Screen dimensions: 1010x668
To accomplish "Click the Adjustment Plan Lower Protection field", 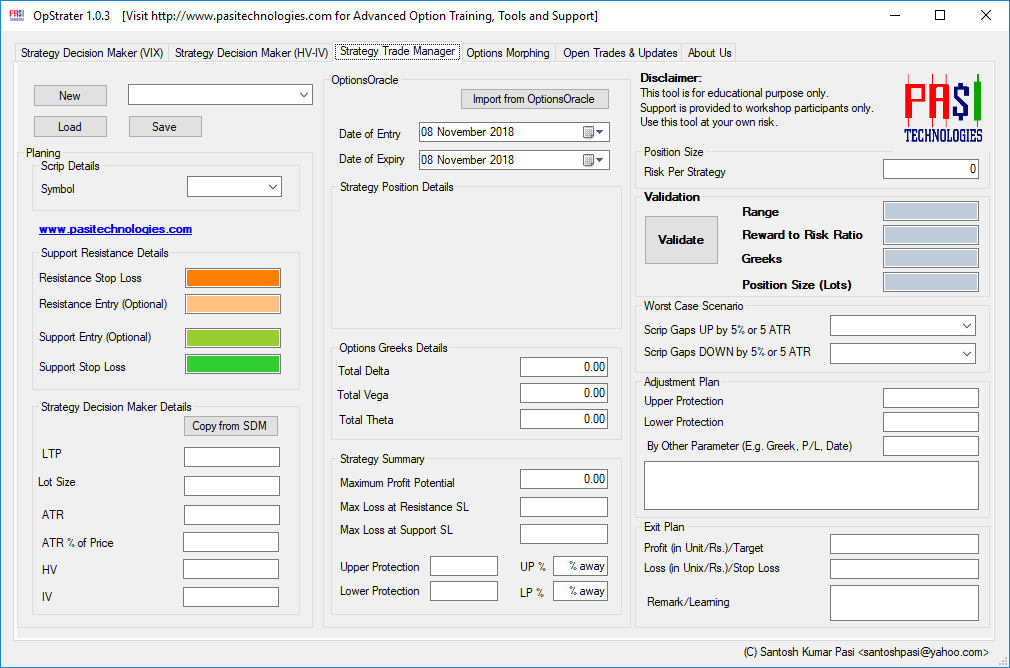I will [931, 422].
